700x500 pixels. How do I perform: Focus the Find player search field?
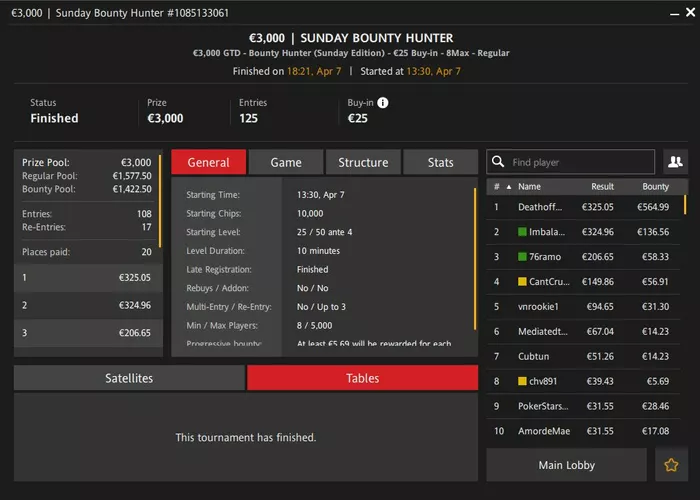(x=571, y=162)
